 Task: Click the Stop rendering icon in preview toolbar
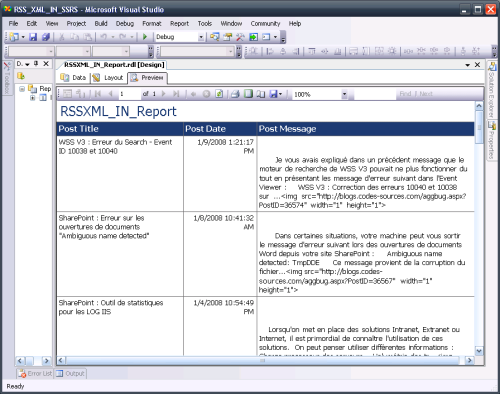[206, 94]
